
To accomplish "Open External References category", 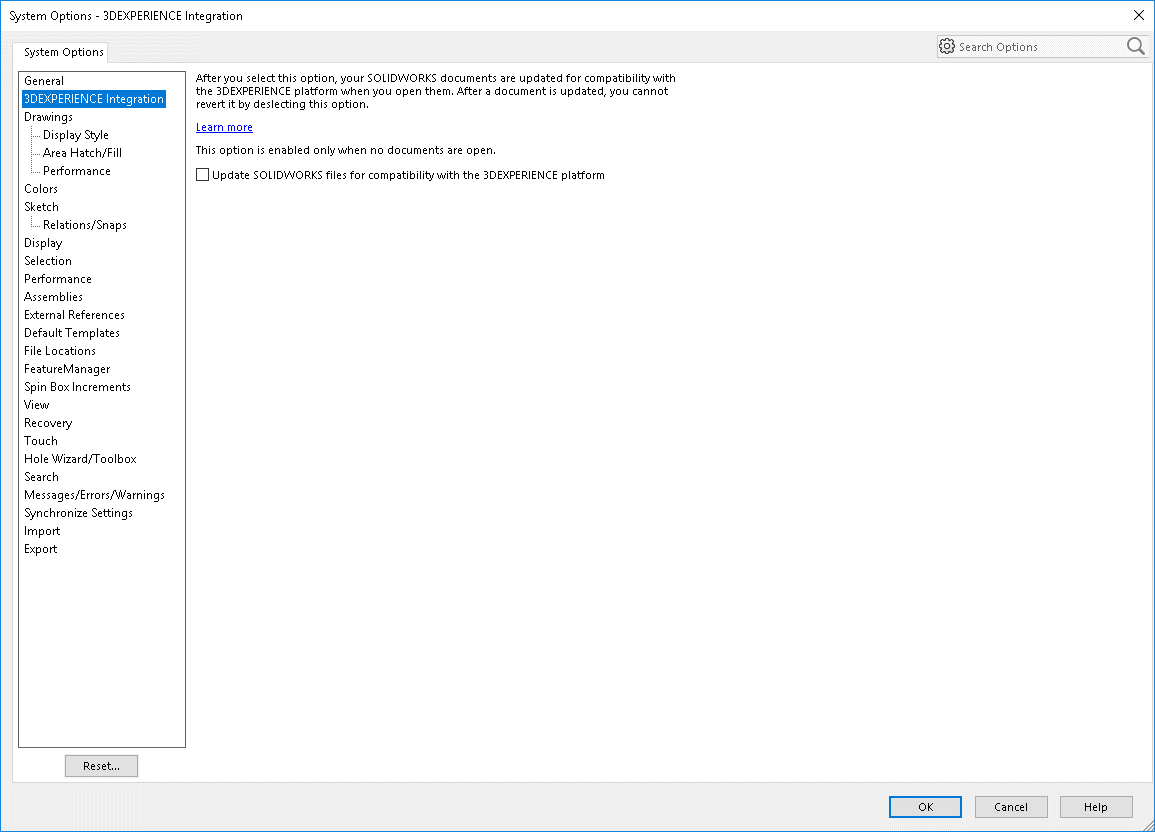I will click(74, 315).
